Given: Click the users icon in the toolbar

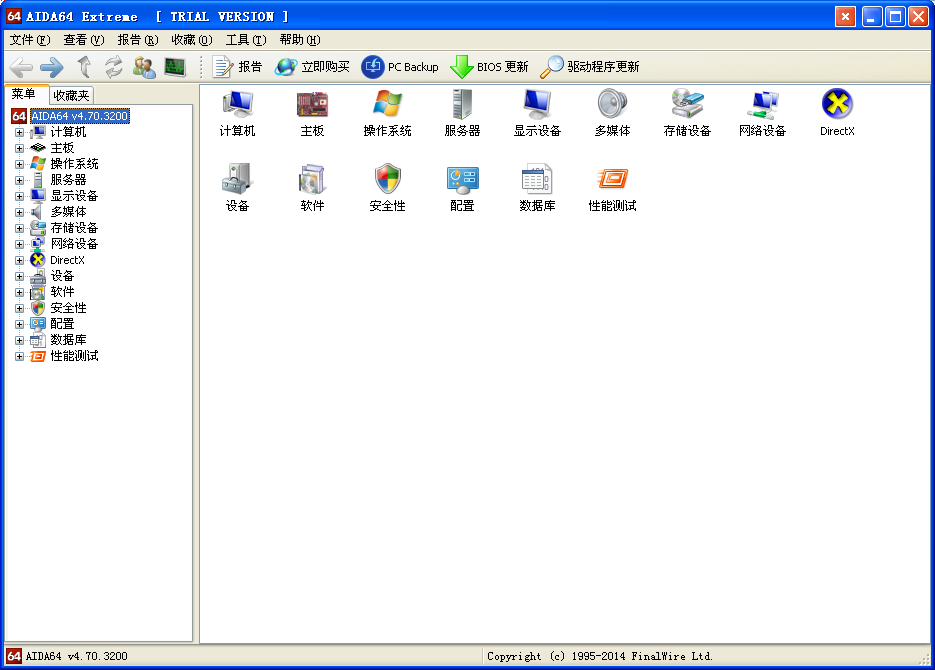Looking at the screenshot, I should [144, 67].
